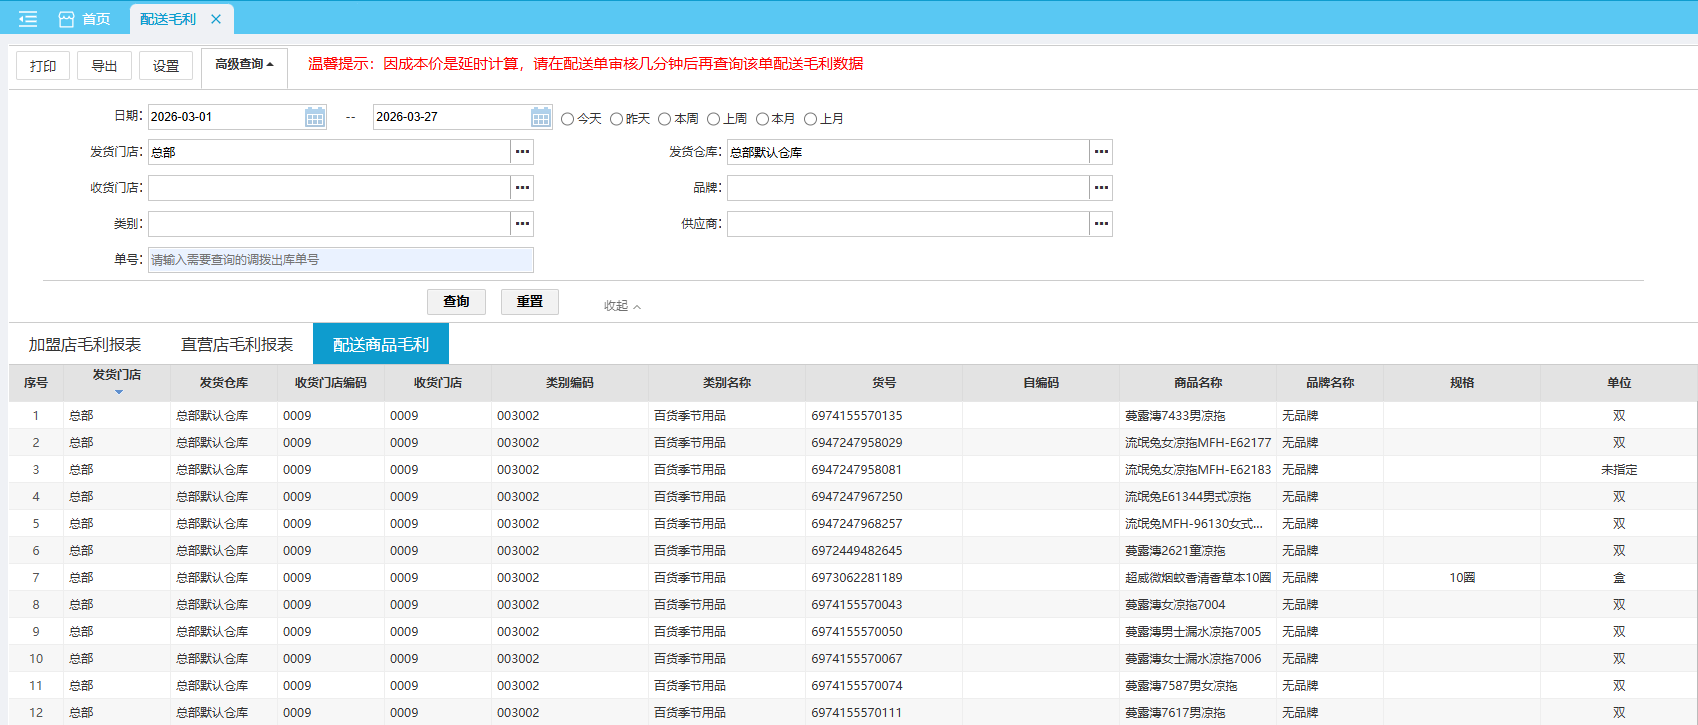Viewport: 1698px width, 725px height.
Task: Expand the 高级查询 dropdown
Action: (244, 65)
